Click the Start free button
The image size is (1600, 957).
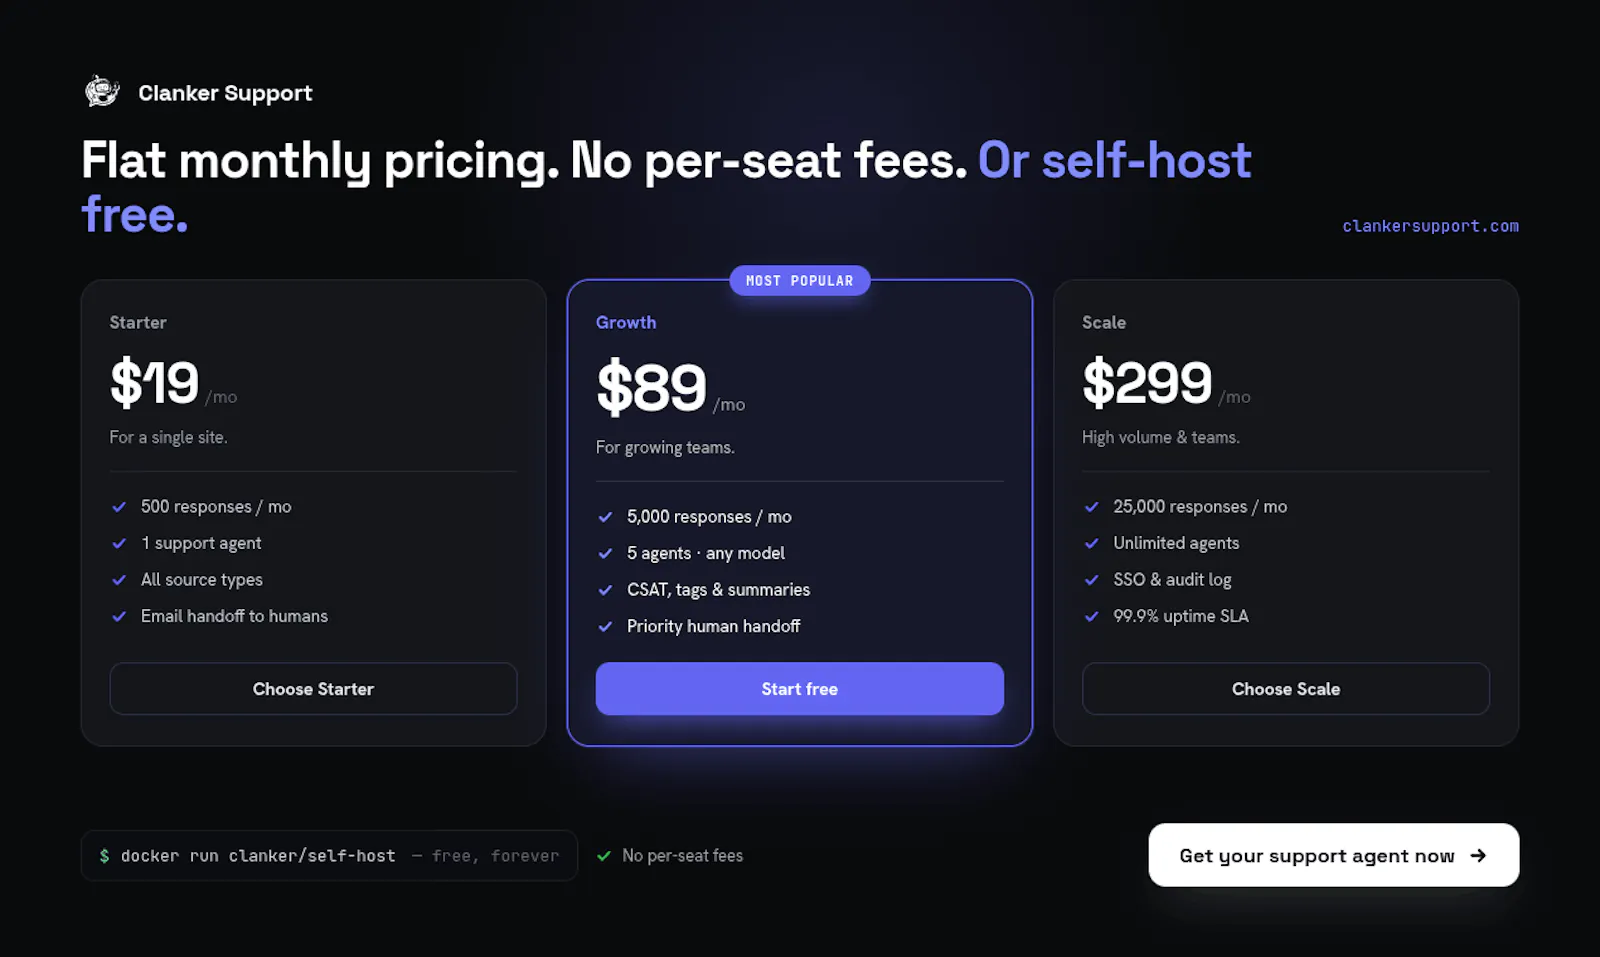pyautogui.click(x=799, y=688)
